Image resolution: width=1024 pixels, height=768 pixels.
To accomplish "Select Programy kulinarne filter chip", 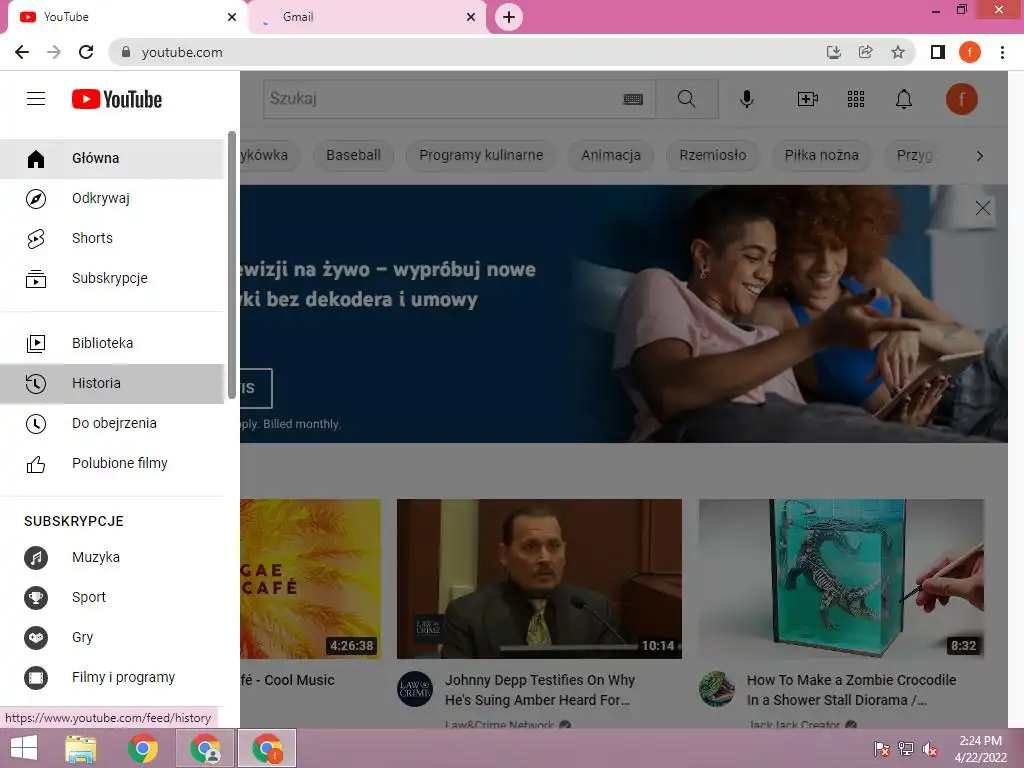I will pos(481,155).
